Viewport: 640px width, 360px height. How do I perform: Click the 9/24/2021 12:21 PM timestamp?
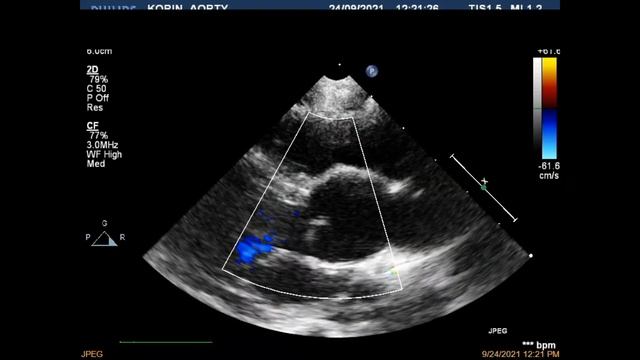(x=520, y=354)
